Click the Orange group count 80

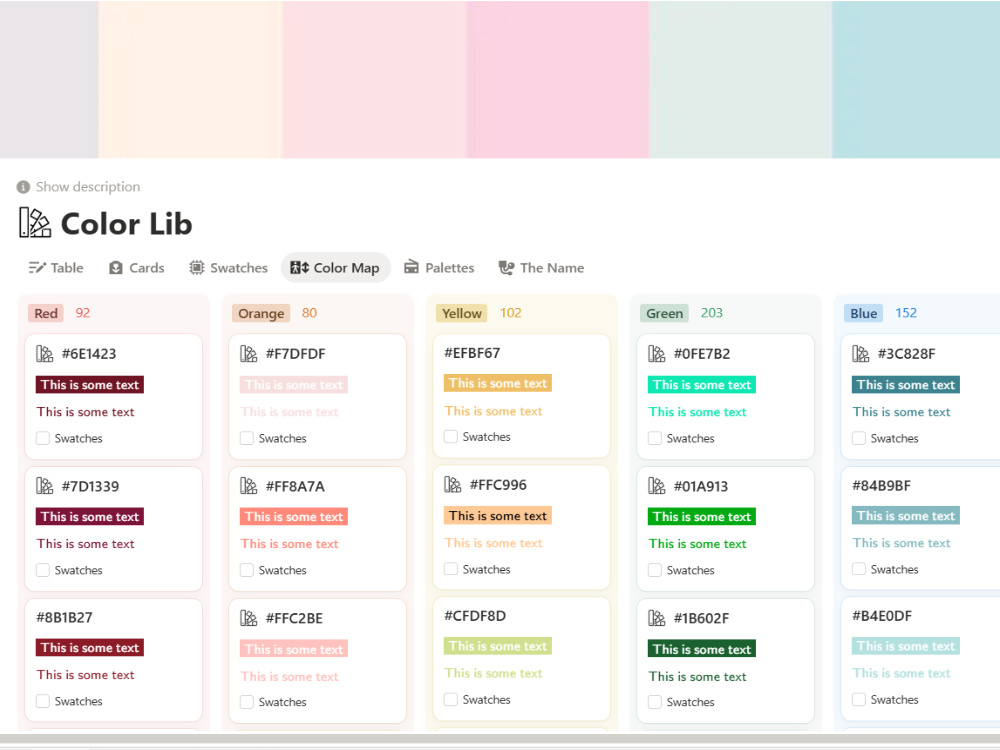click(x=309, y=312)
